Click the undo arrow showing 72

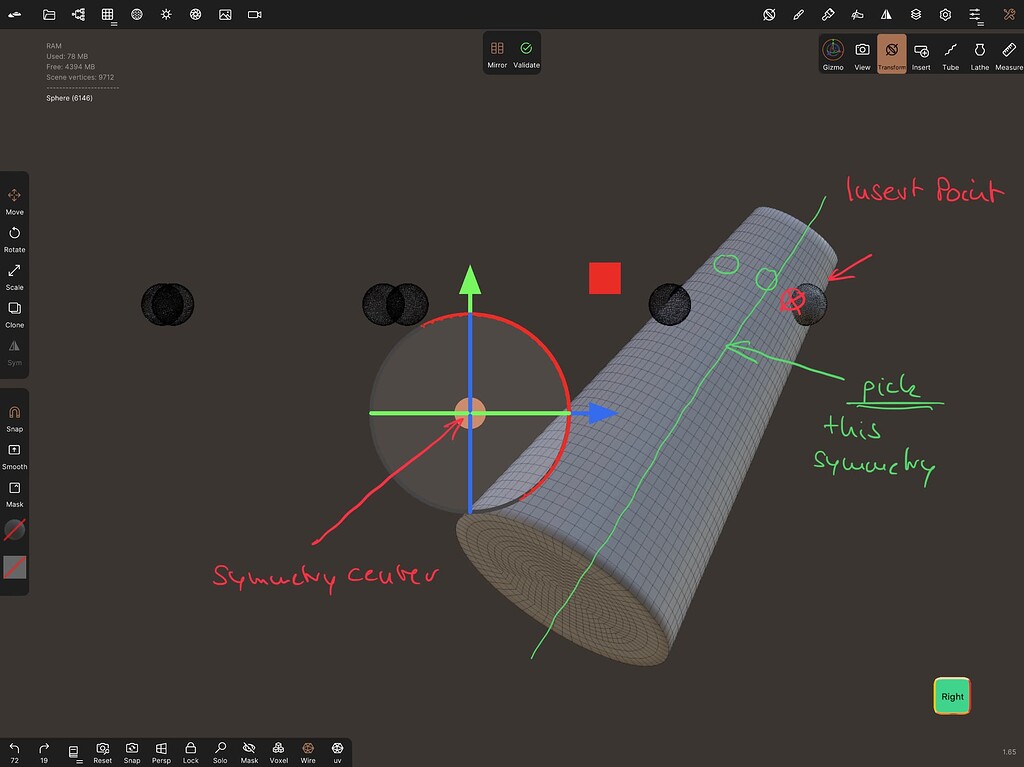(x=13, y=750)
